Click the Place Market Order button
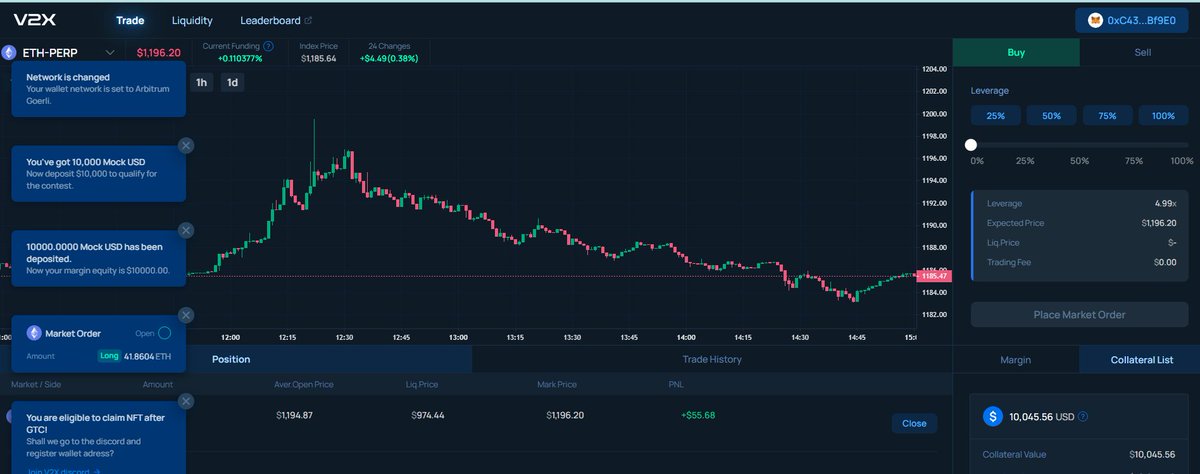The width and height of the screenshot is (1200, 474). click(x=1079, y=314)
